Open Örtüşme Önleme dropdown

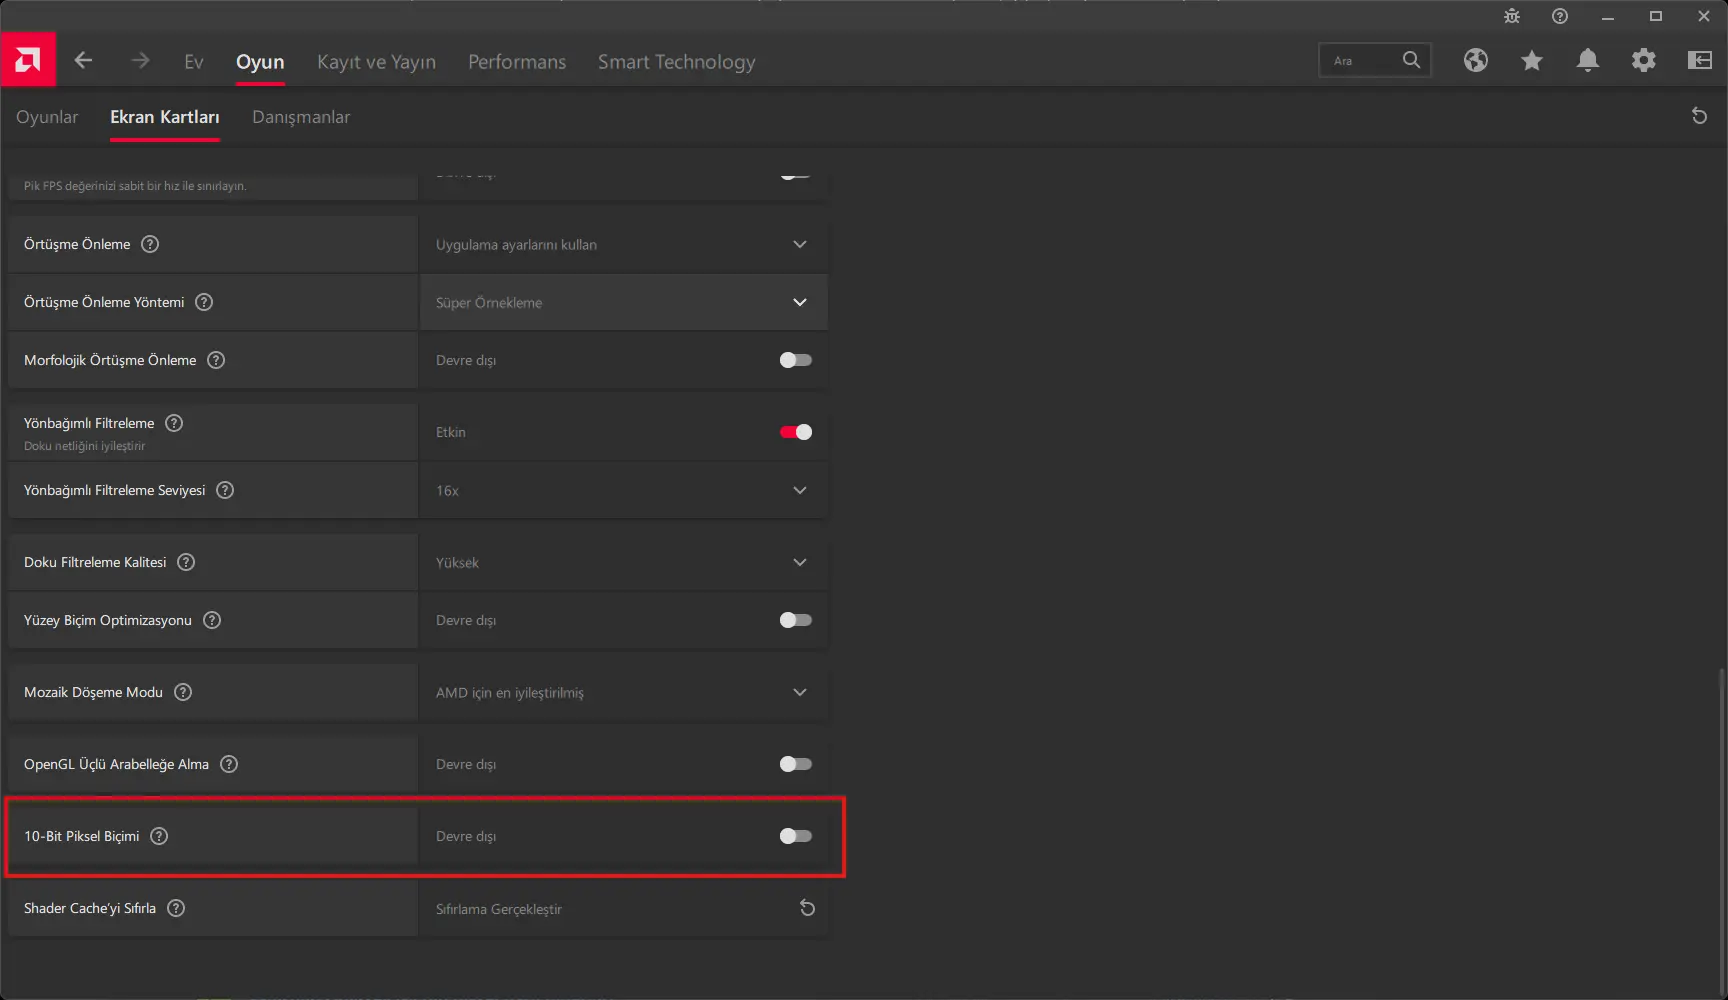click(624, 244)
